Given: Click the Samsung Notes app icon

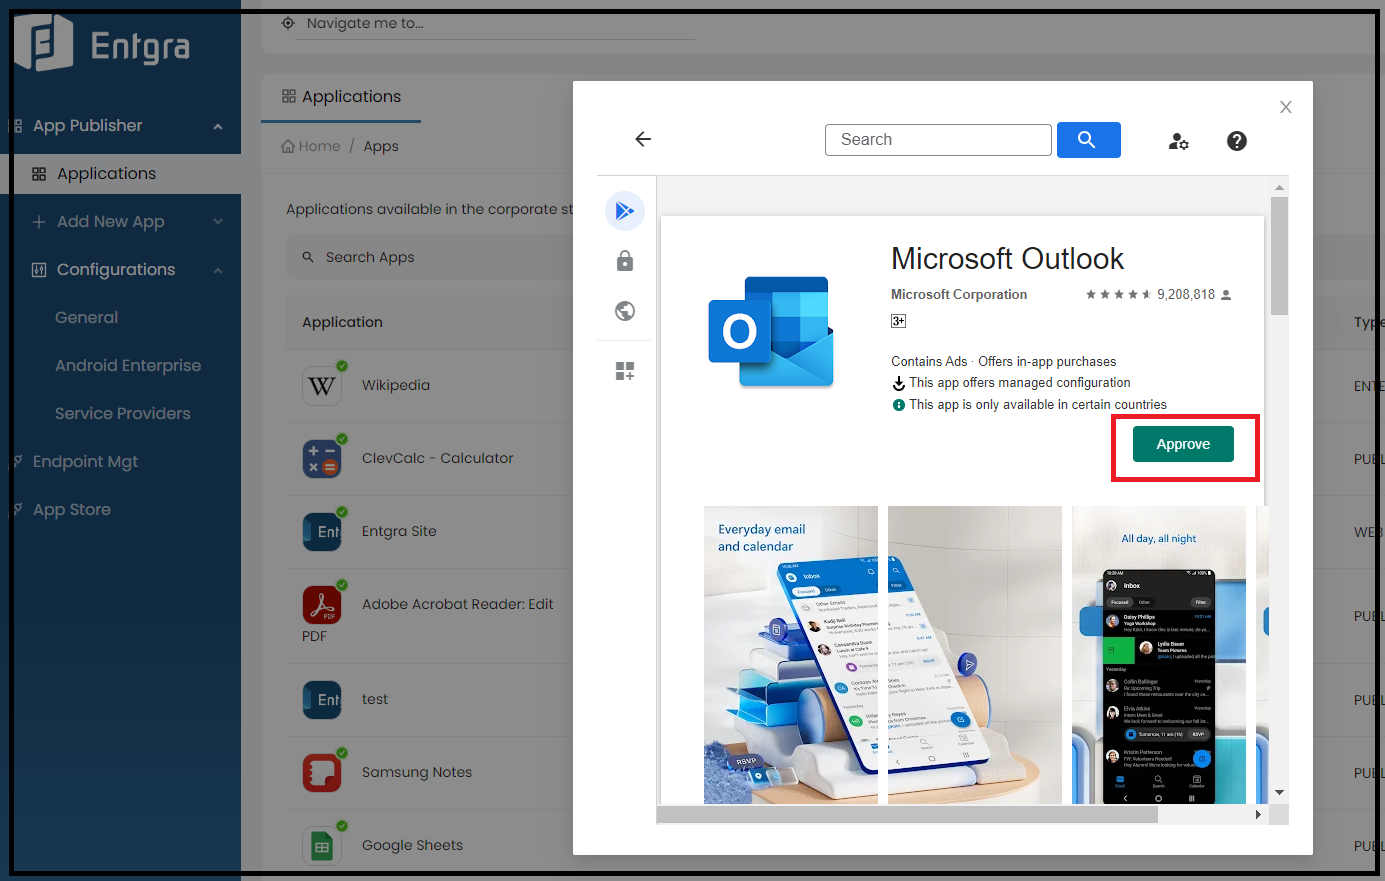Looking at the screenshot, I should 322,772.
